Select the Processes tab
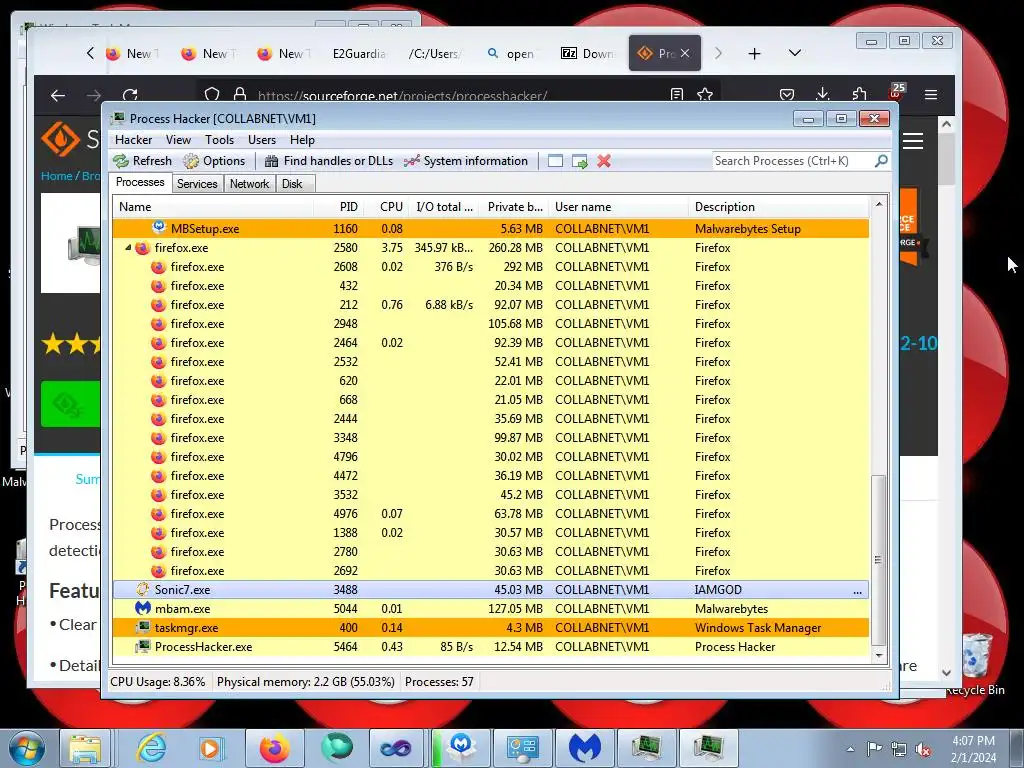The image size is (1024, 768). click(x=140, y=182)
